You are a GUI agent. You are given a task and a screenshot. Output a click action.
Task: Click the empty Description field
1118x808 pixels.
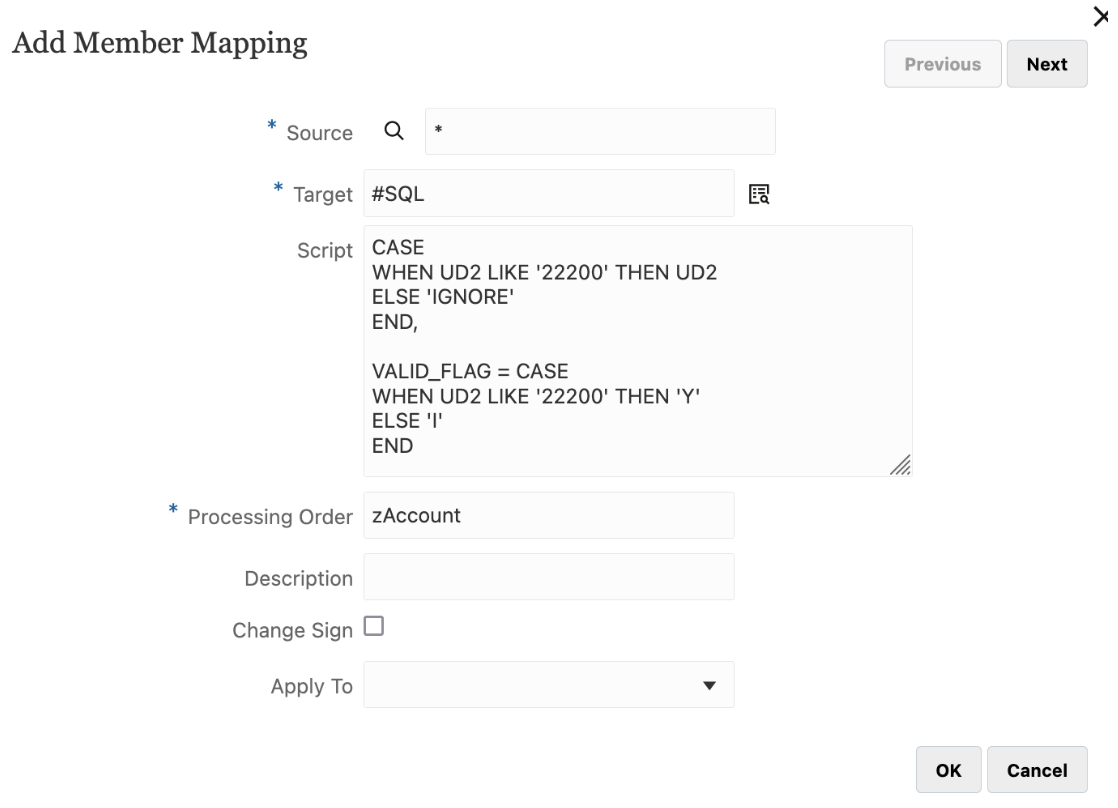[548, 577]
